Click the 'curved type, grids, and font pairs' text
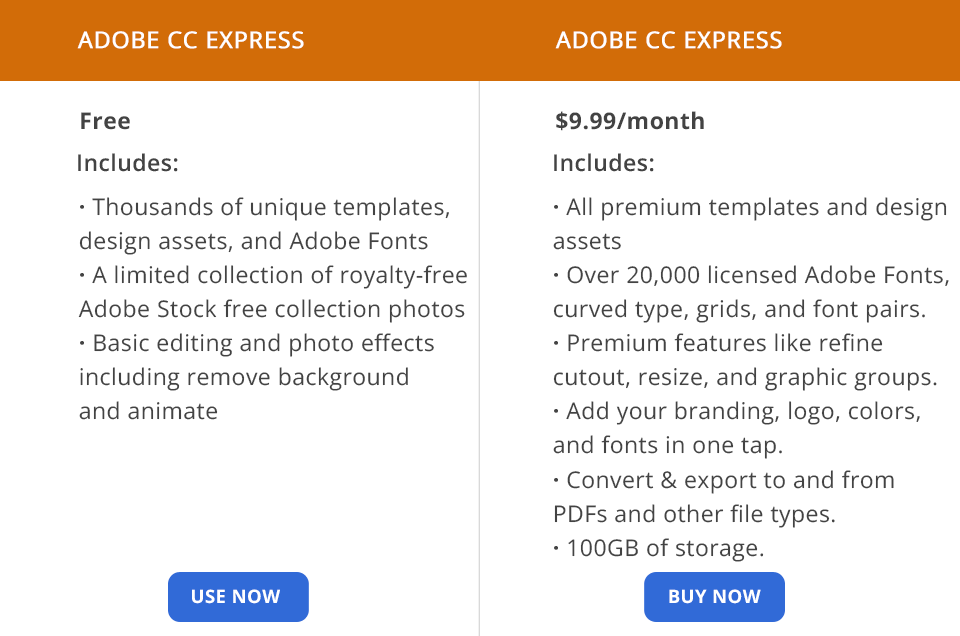The height and width of the screenshot is (636, 960). point(739,309)
